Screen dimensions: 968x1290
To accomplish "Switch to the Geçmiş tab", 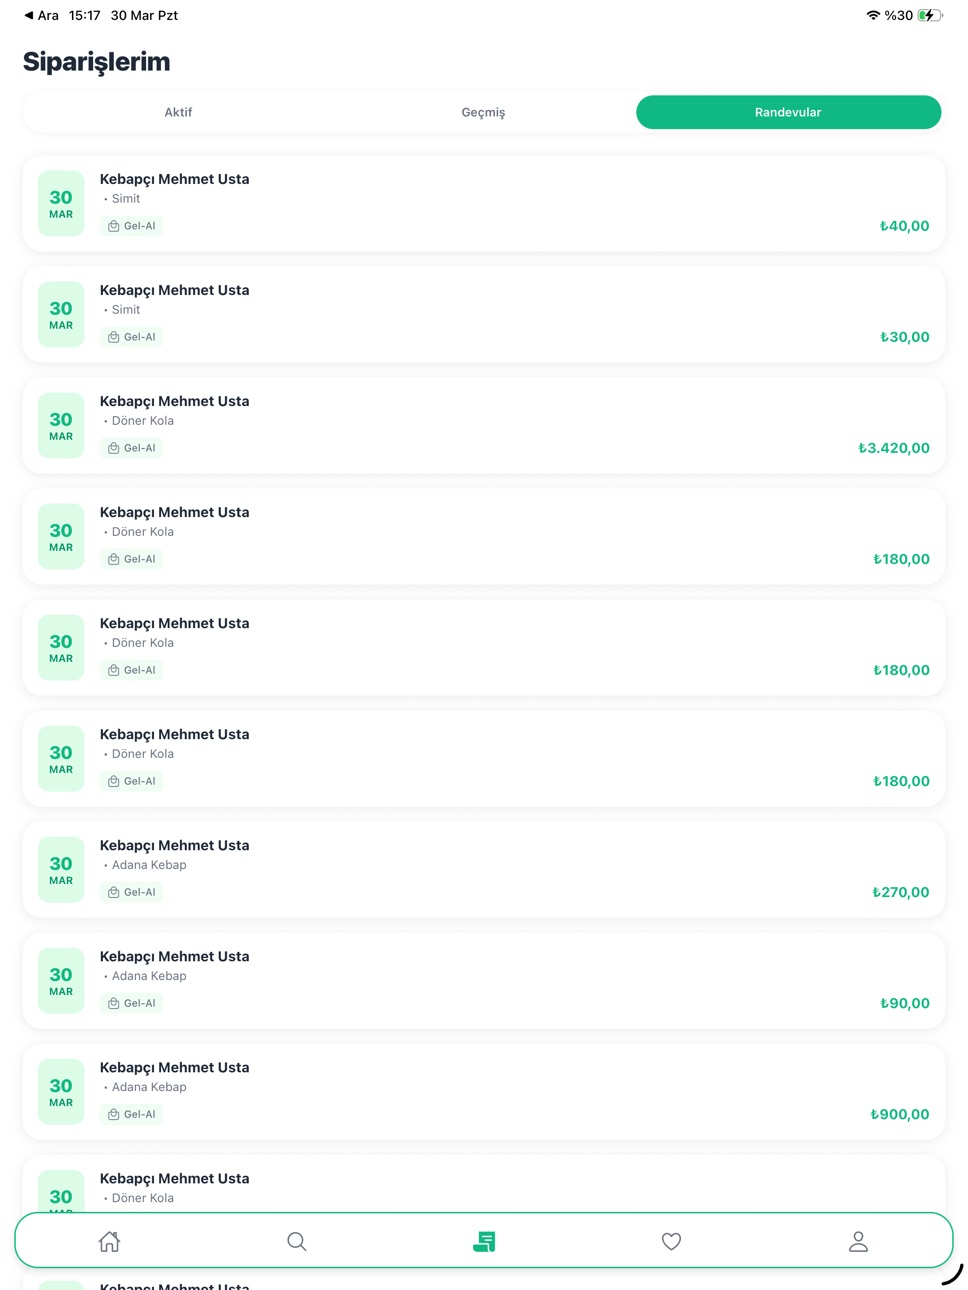I will tap(483, 112).
